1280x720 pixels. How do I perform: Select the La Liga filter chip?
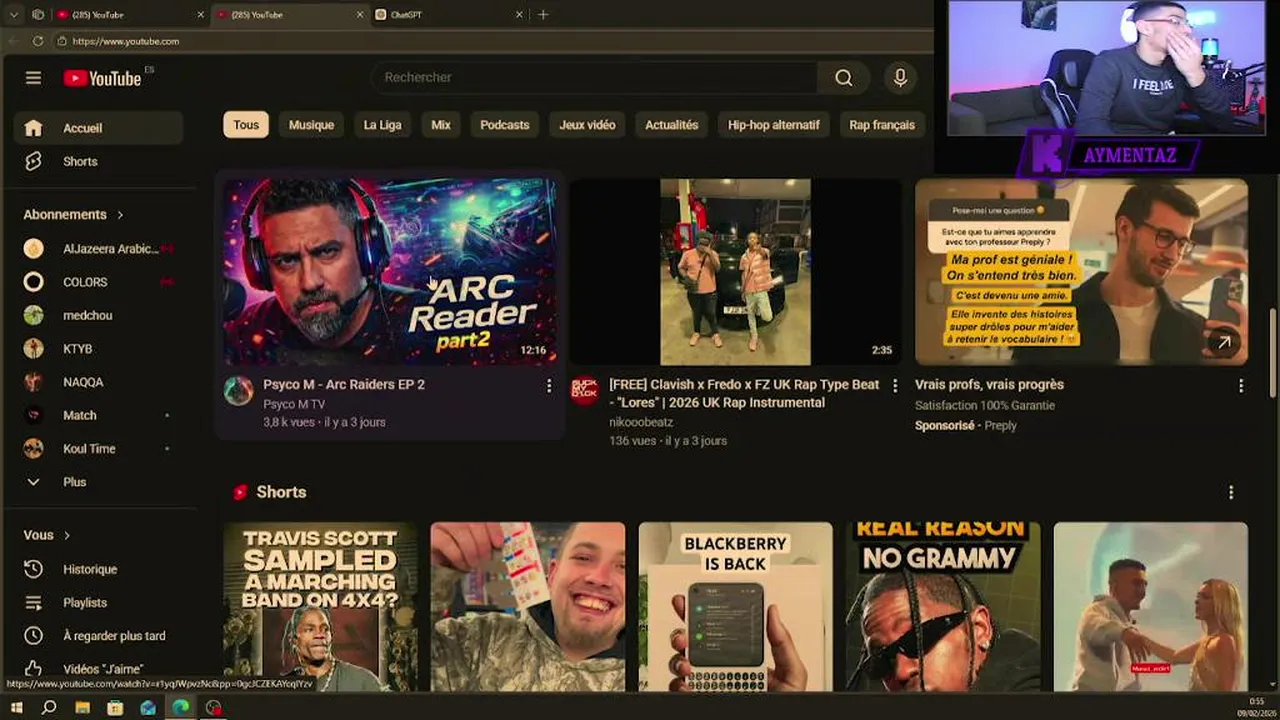382,125
